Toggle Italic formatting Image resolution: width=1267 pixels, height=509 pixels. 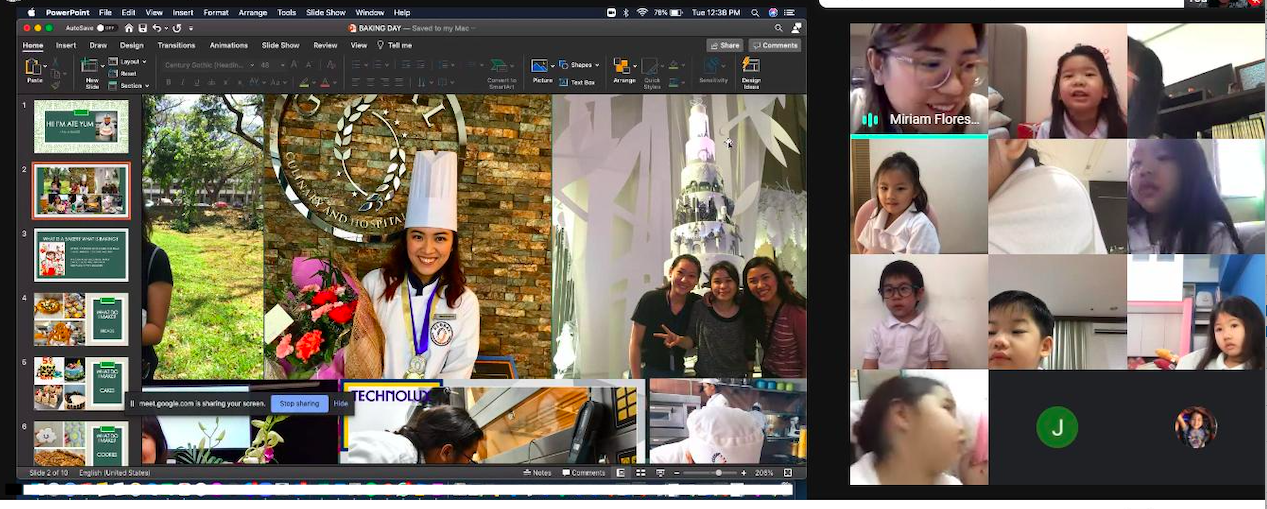pyautogui.click(x=182, y=83)
